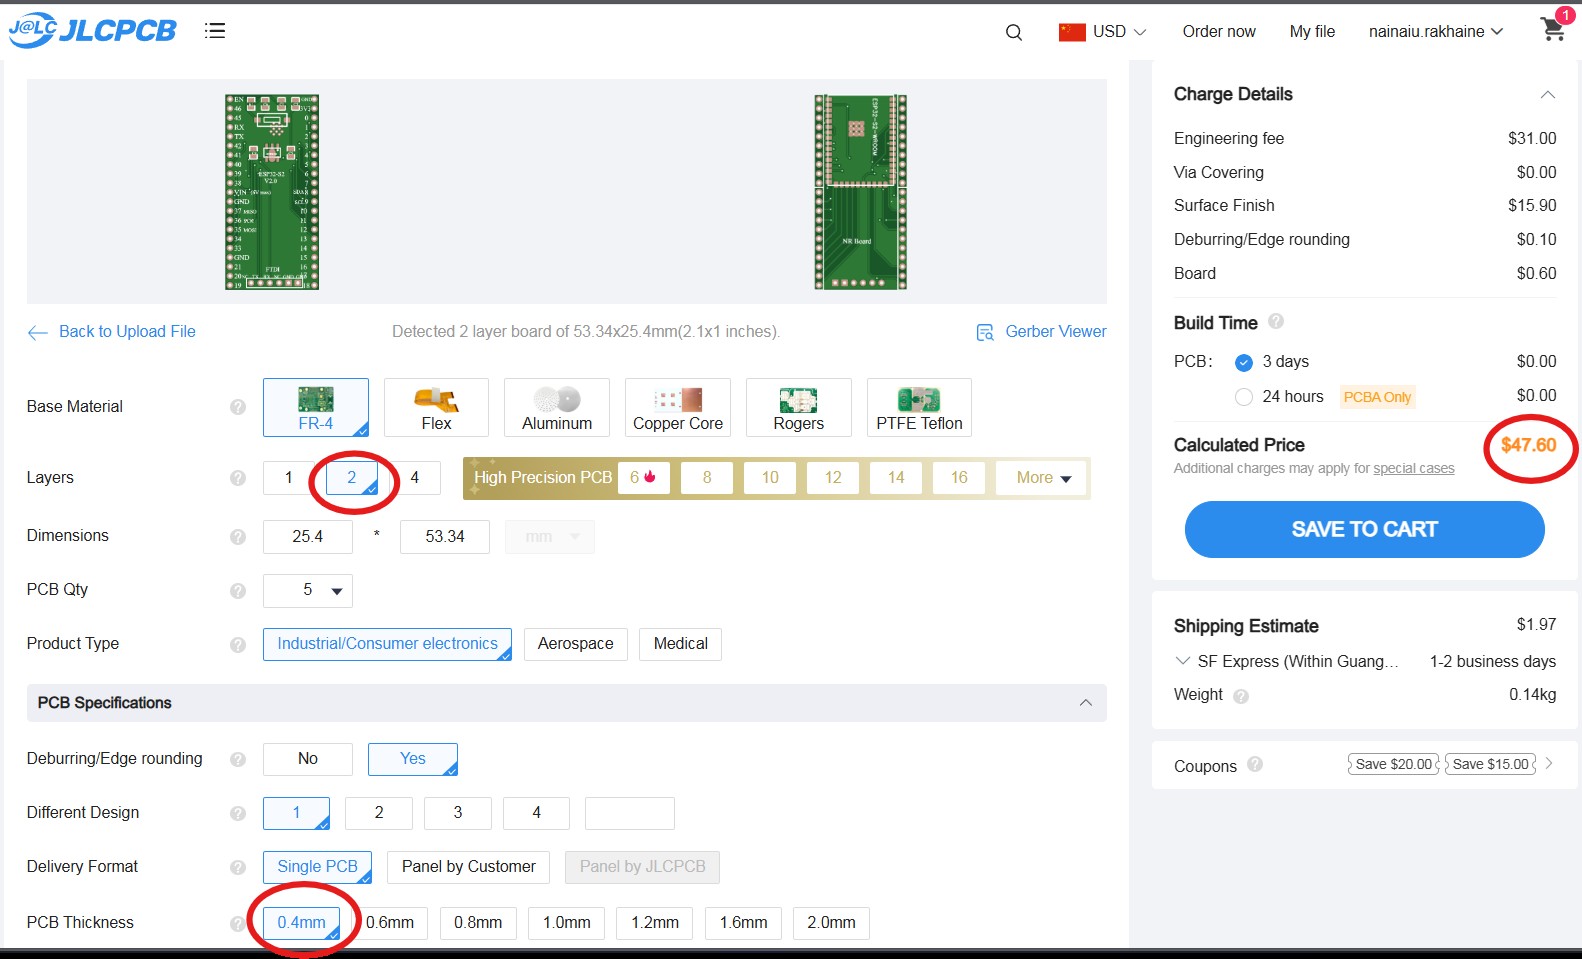1582x959 pixels.
Task: Click the help icon next to Build Time
Action: (x=1276, y=322)
